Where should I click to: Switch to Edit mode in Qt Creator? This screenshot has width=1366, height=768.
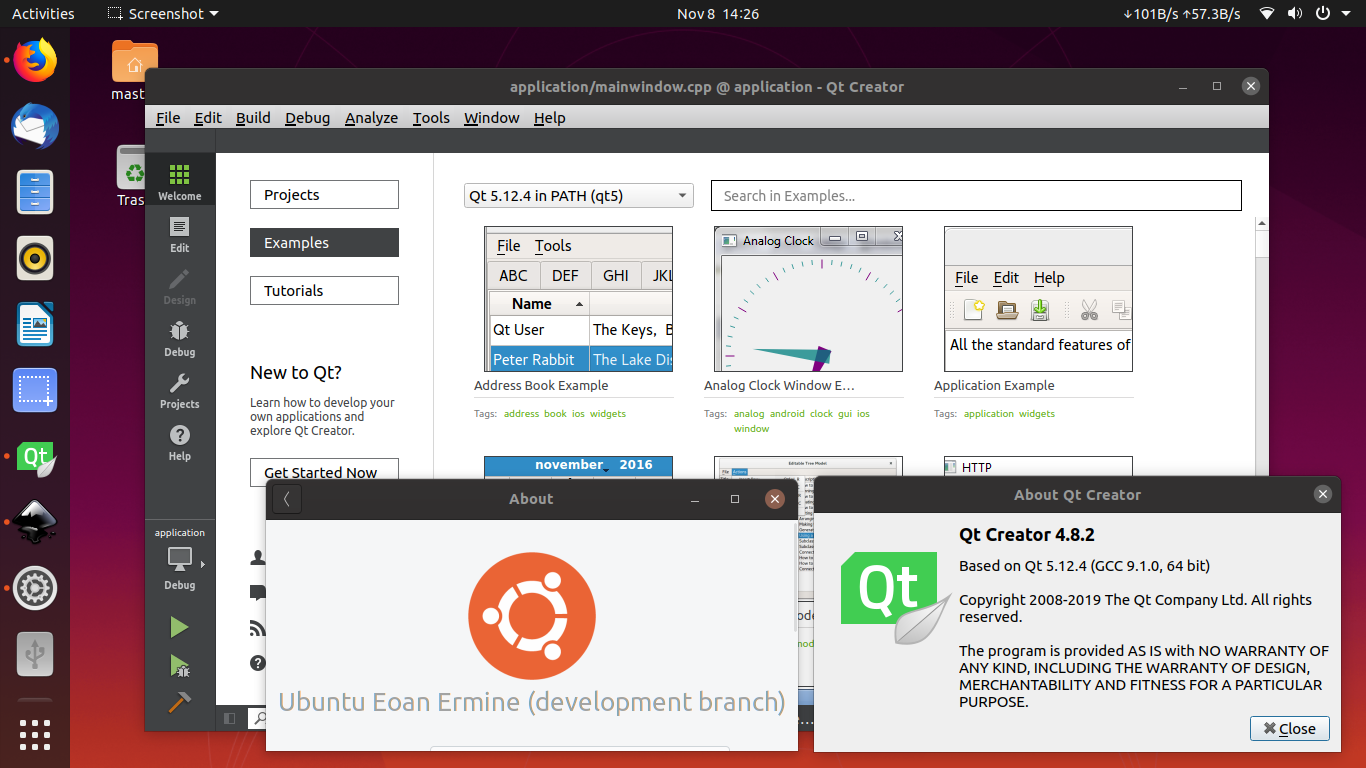[180, 228]
